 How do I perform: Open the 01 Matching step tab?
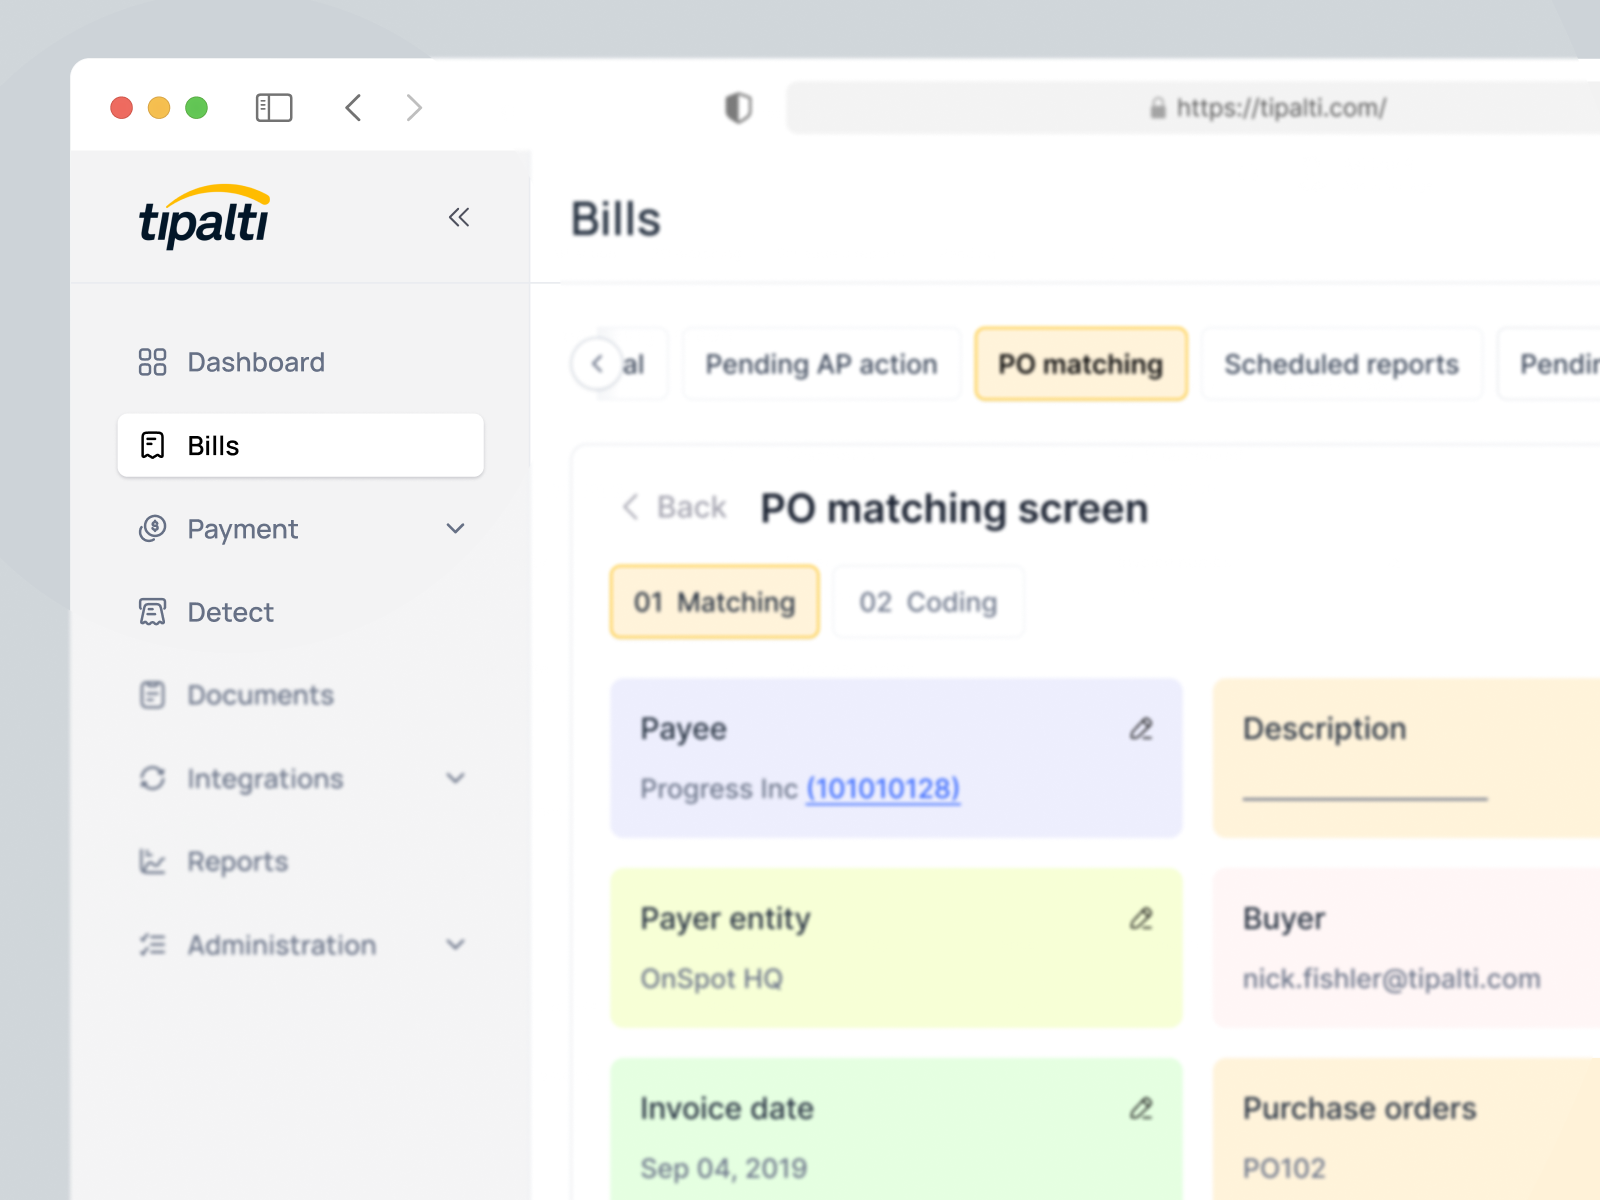(x=714, y=602)
